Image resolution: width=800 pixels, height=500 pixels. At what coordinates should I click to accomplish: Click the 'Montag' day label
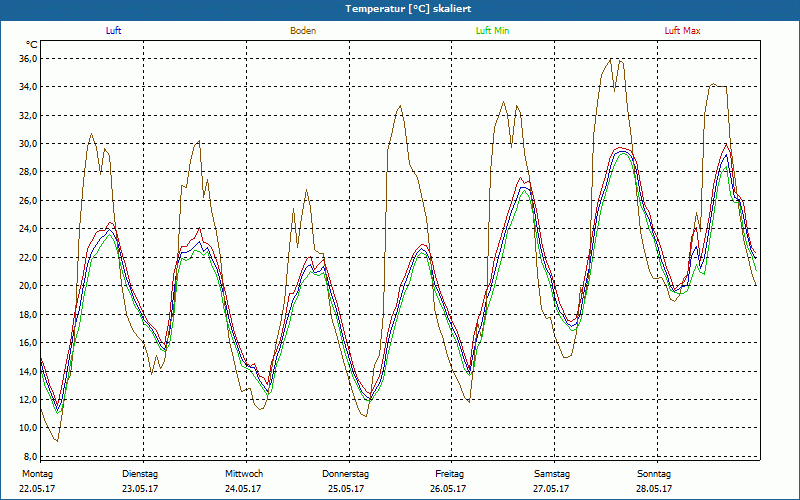tap(37, 474)
